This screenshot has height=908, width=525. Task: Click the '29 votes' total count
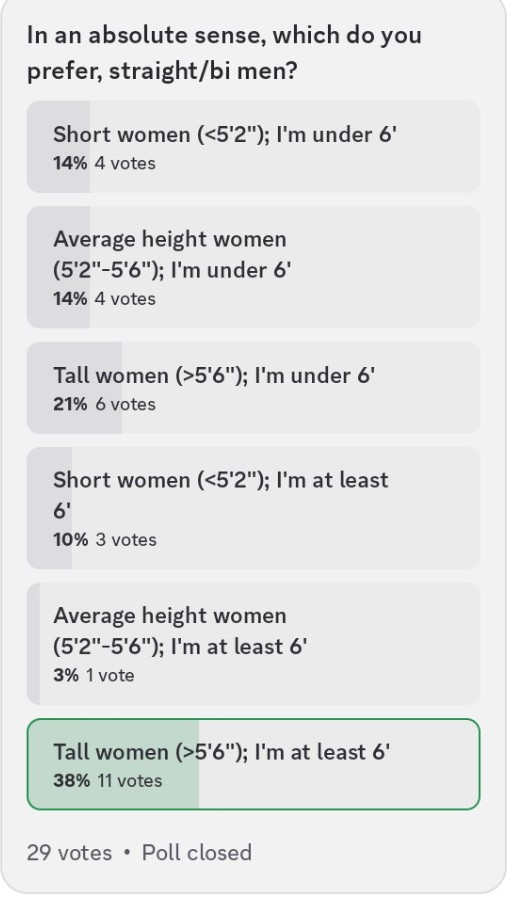[69, 853]
